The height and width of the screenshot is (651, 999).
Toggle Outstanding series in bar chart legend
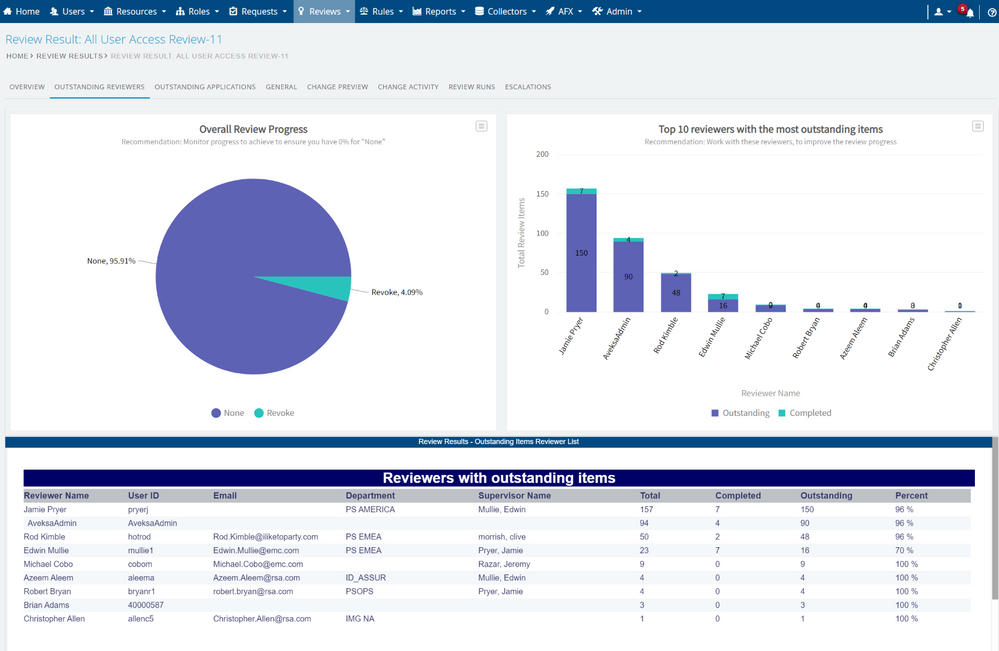pos(740,413)
